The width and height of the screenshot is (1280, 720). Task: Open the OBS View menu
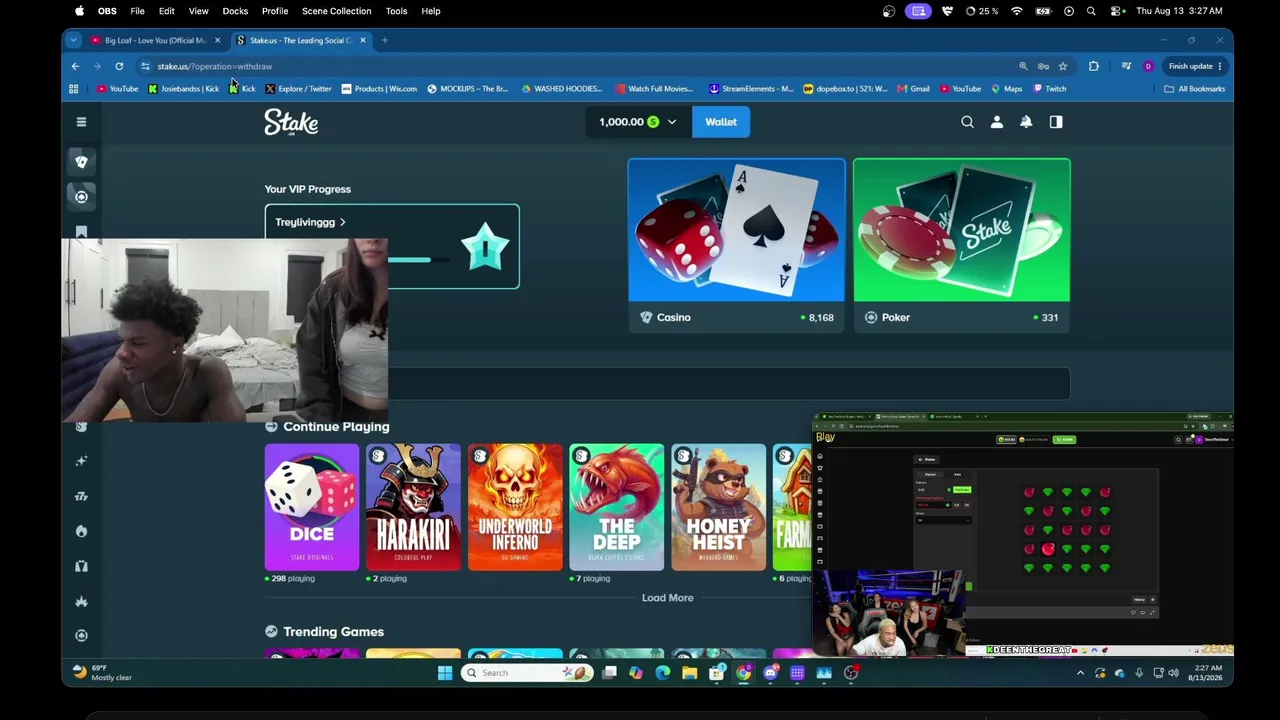click(198, 11)
